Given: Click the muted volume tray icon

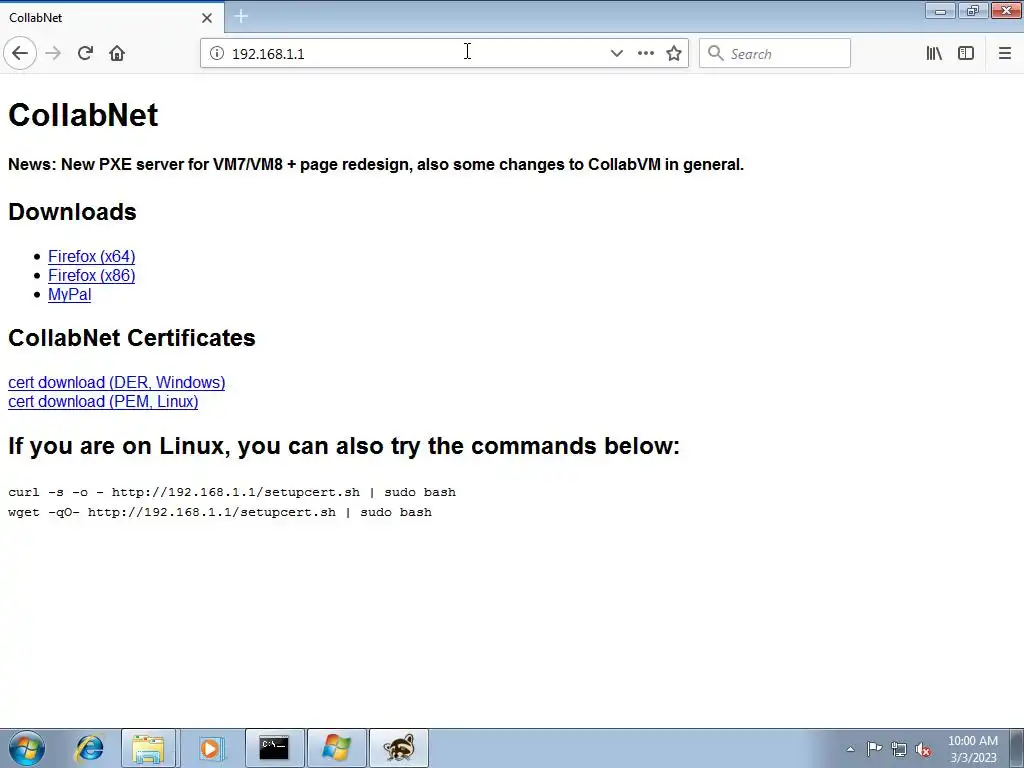Looking at the screenshot, I should coord(923,749).
